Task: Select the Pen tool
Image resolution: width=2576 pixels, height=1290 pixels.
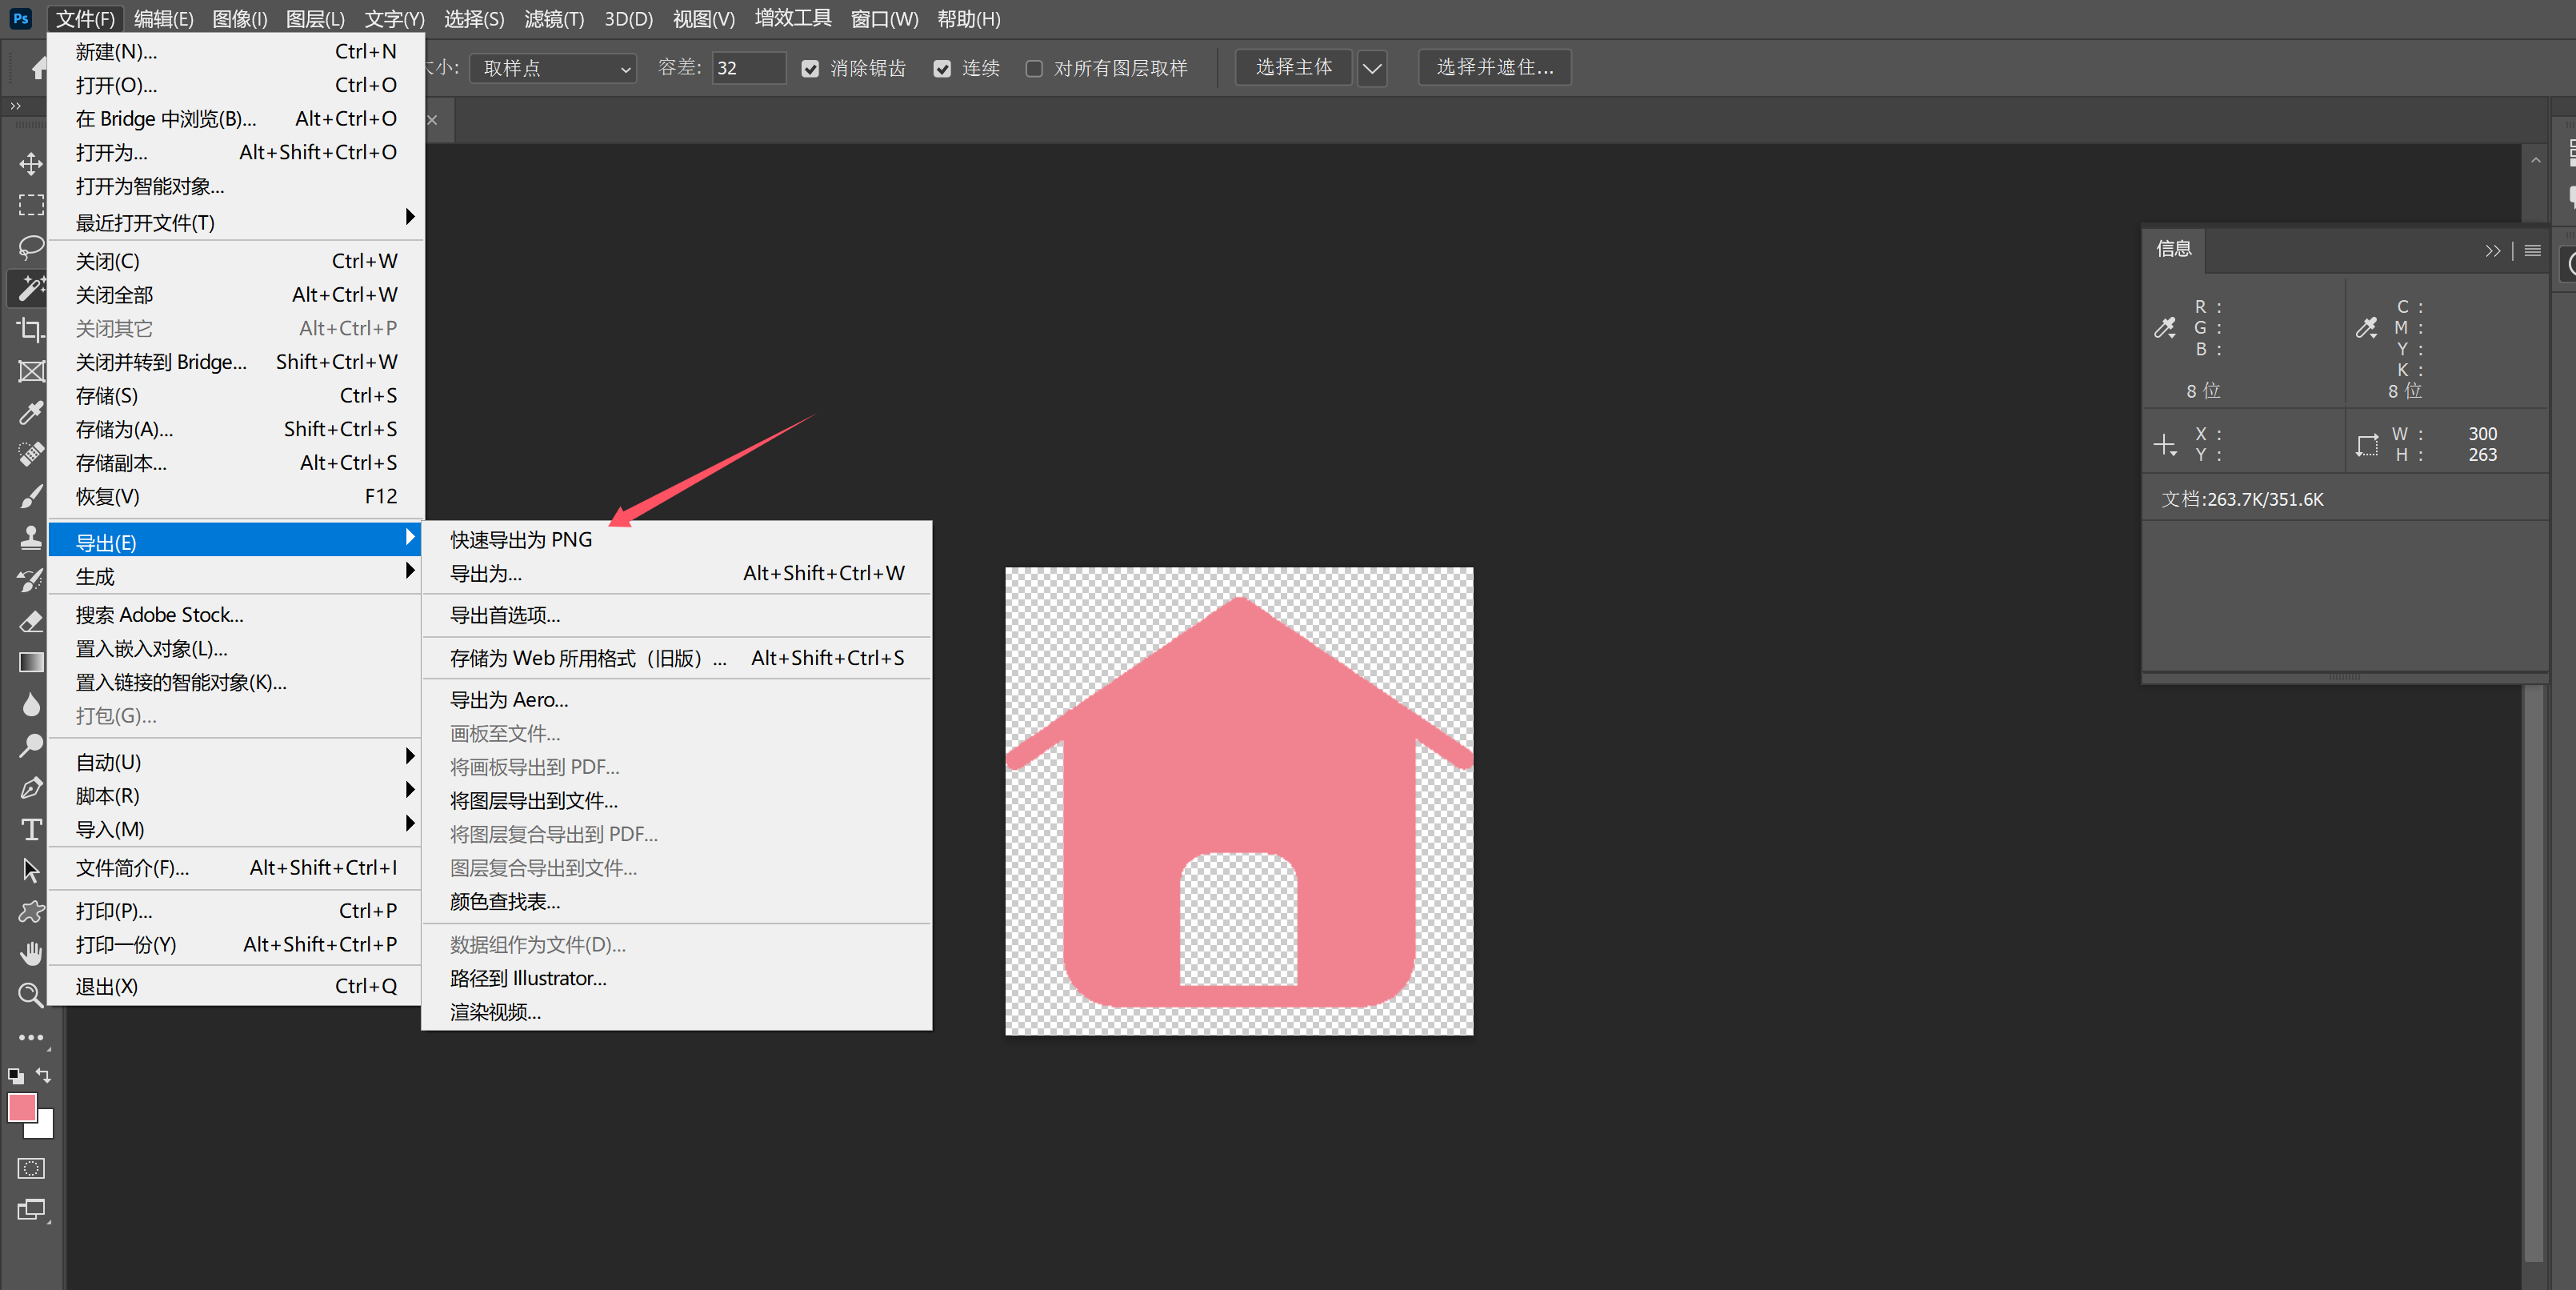Action: (x=31, y=787)
